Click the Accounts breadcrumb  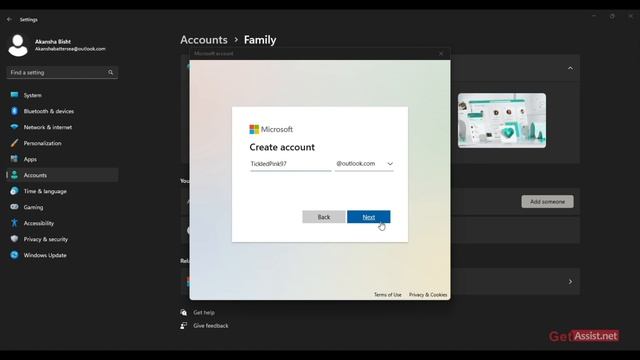pos(204,40)
